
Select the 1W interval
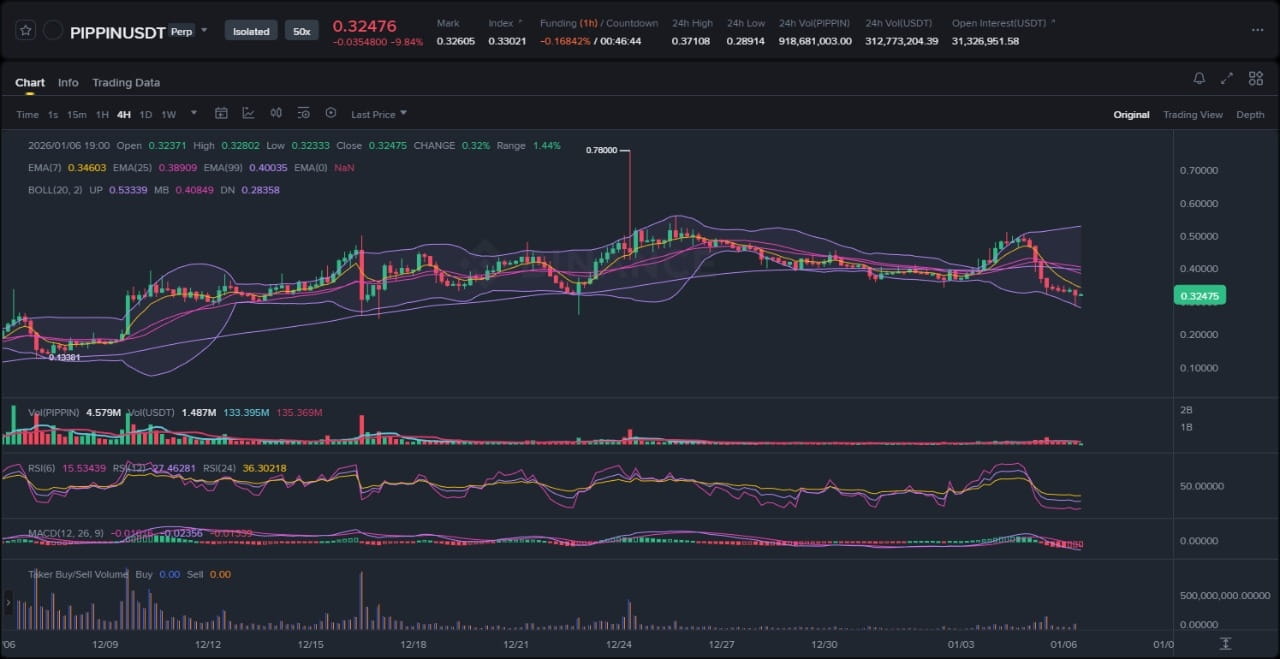point(168,114)
